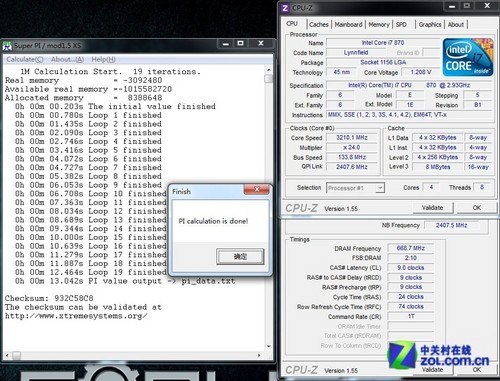Switch to the Graphics tab
Viewport: 500px width, 381px height.
click(x=430, y=24)
